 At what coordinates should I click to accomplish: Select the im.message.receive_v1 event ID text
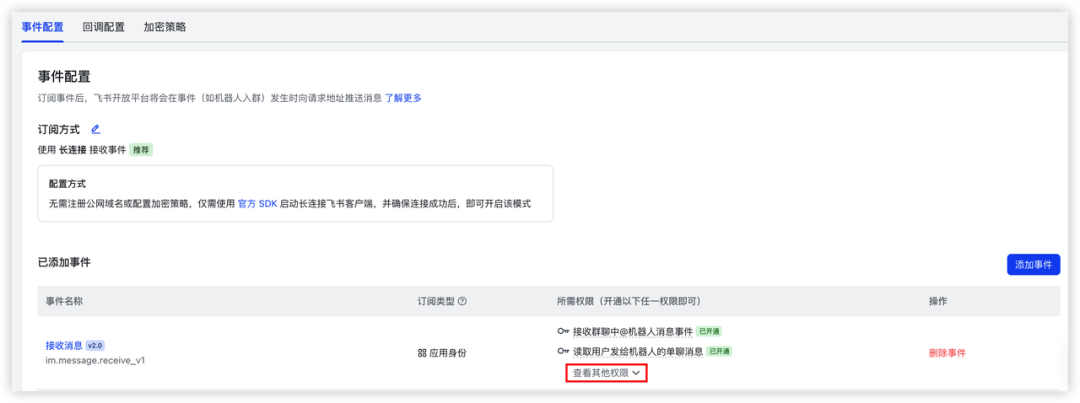[x=95, y=360]
